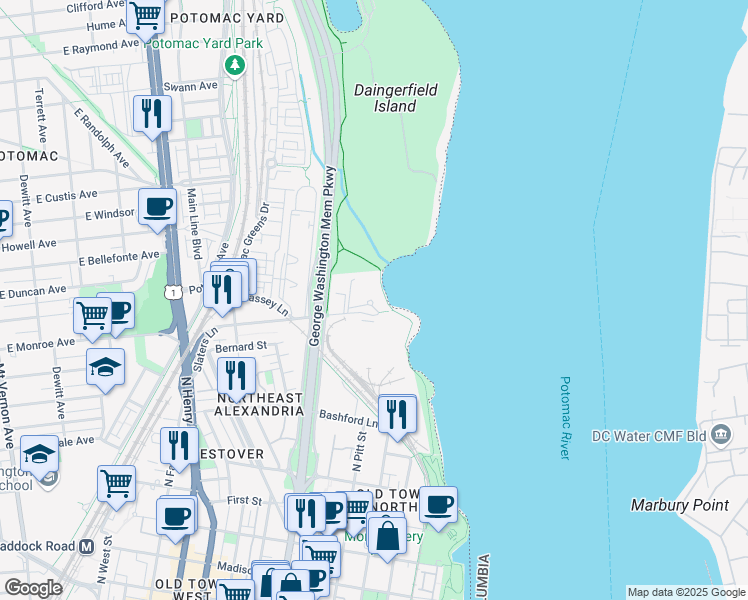Click the Potomac River label

click(565, 418)
